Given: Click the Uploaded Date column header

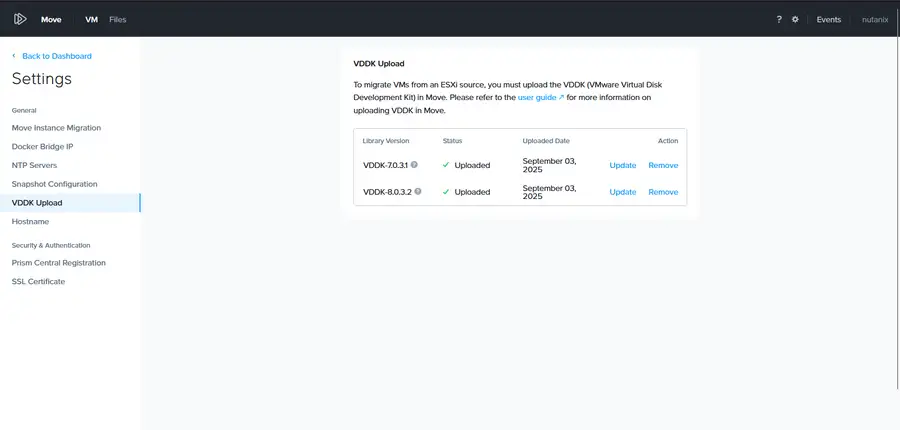Looking at the screenshot, I should pos(546,141).
